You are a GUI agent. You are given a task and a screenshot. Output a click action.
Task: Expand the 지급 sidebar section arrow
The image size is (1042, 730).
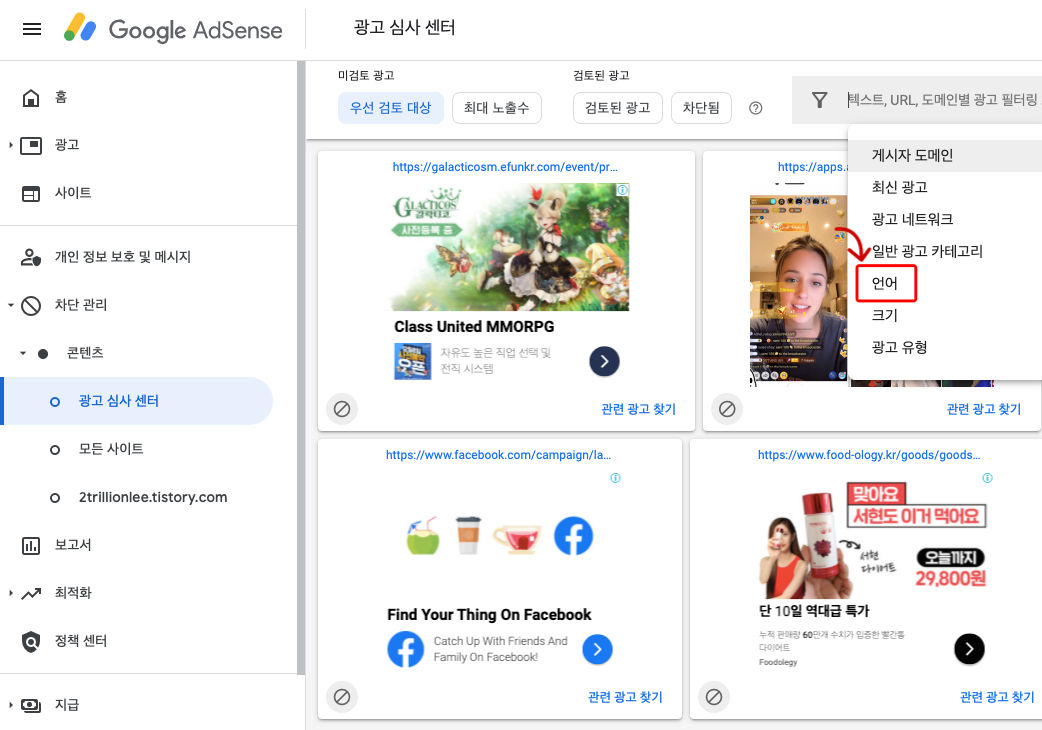click(x=11, y=705)
